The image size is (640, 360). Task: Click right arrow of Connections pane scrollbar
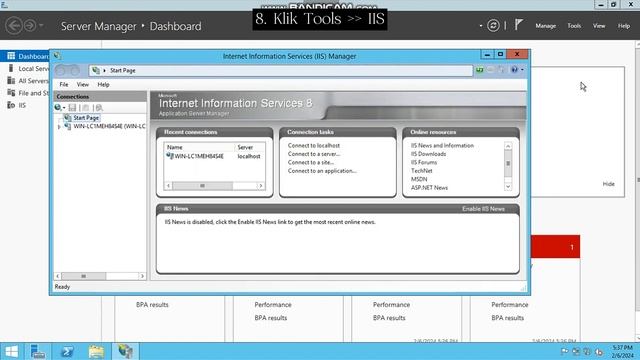pyautogui.click(x=142, y=276)
